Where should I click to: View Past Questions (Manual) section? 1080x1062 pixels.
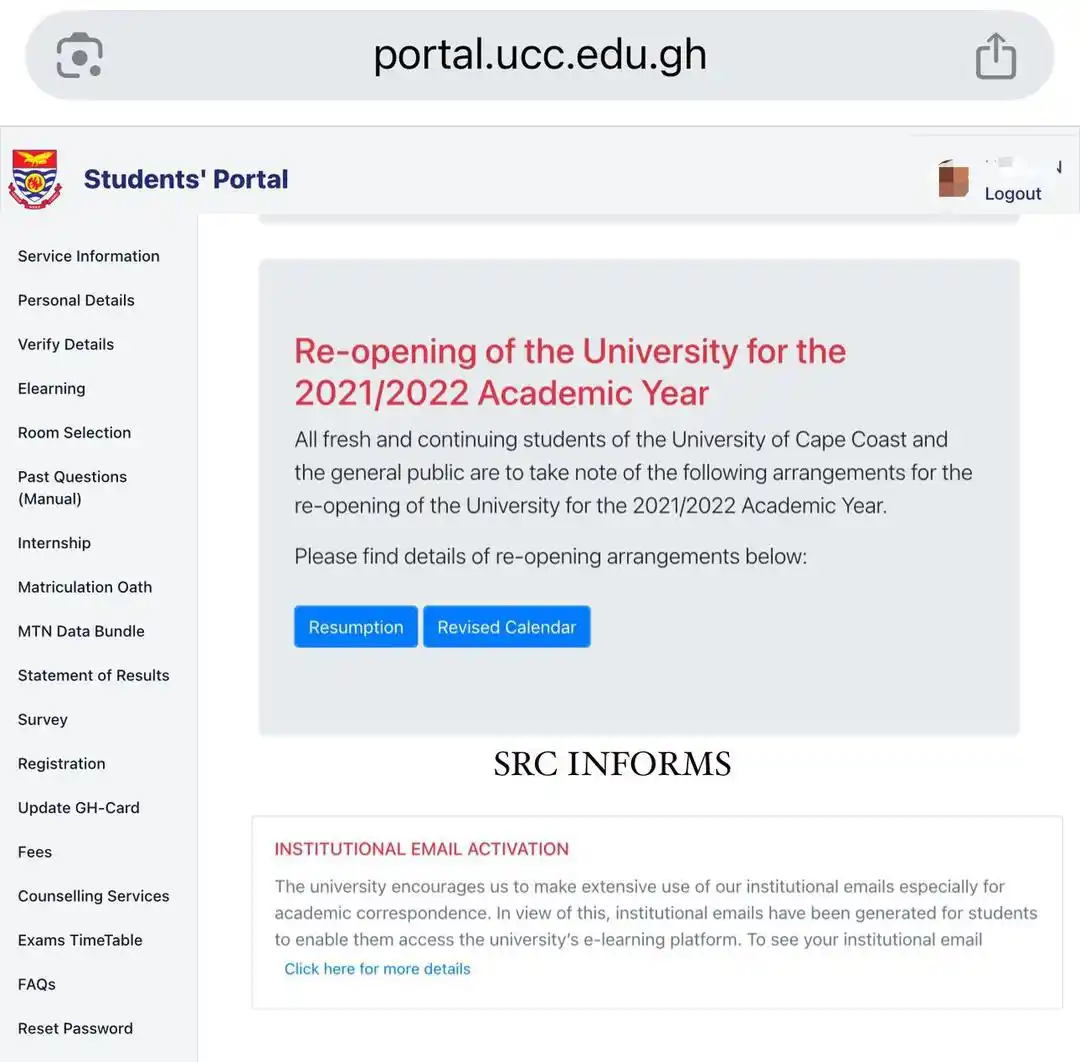[72, 487]
